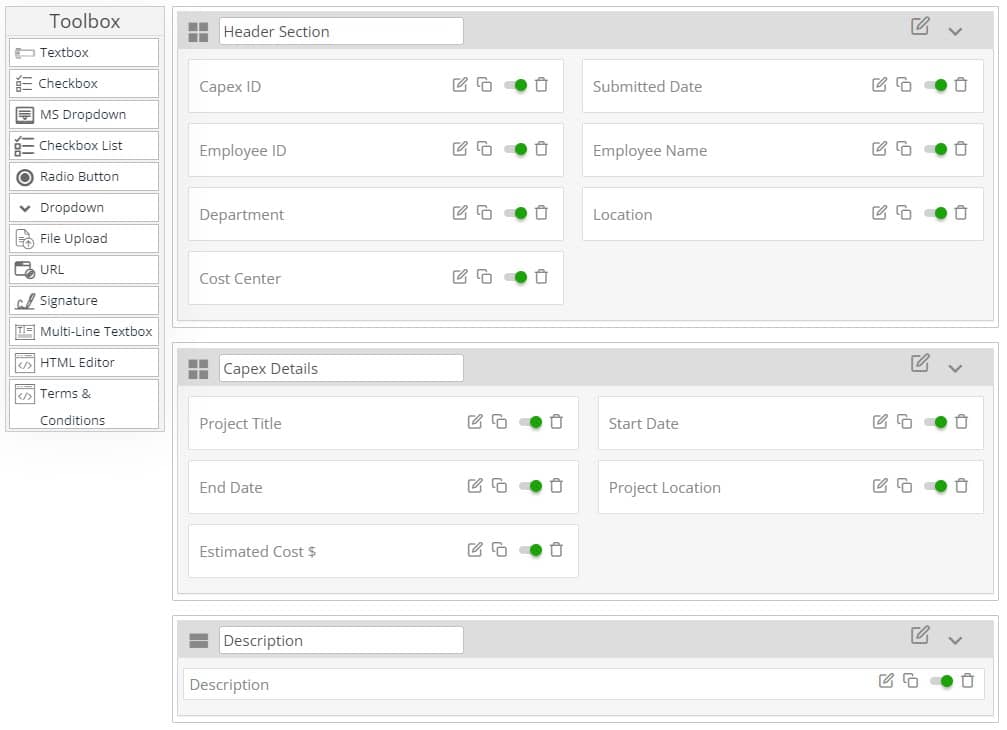This screenshot has height=730, width=1007.
Task: Select Textbox from the Toolbox
Action: pyautogui.click(x=84, y=53)
